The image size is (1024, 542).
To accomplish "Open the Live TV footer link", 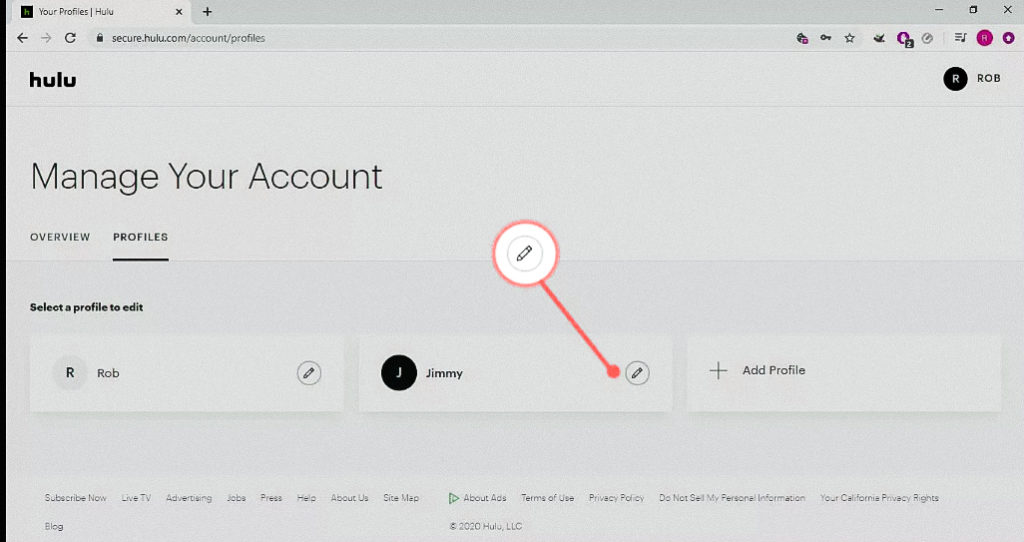I will pyautogui.click(x=136, y=498).
